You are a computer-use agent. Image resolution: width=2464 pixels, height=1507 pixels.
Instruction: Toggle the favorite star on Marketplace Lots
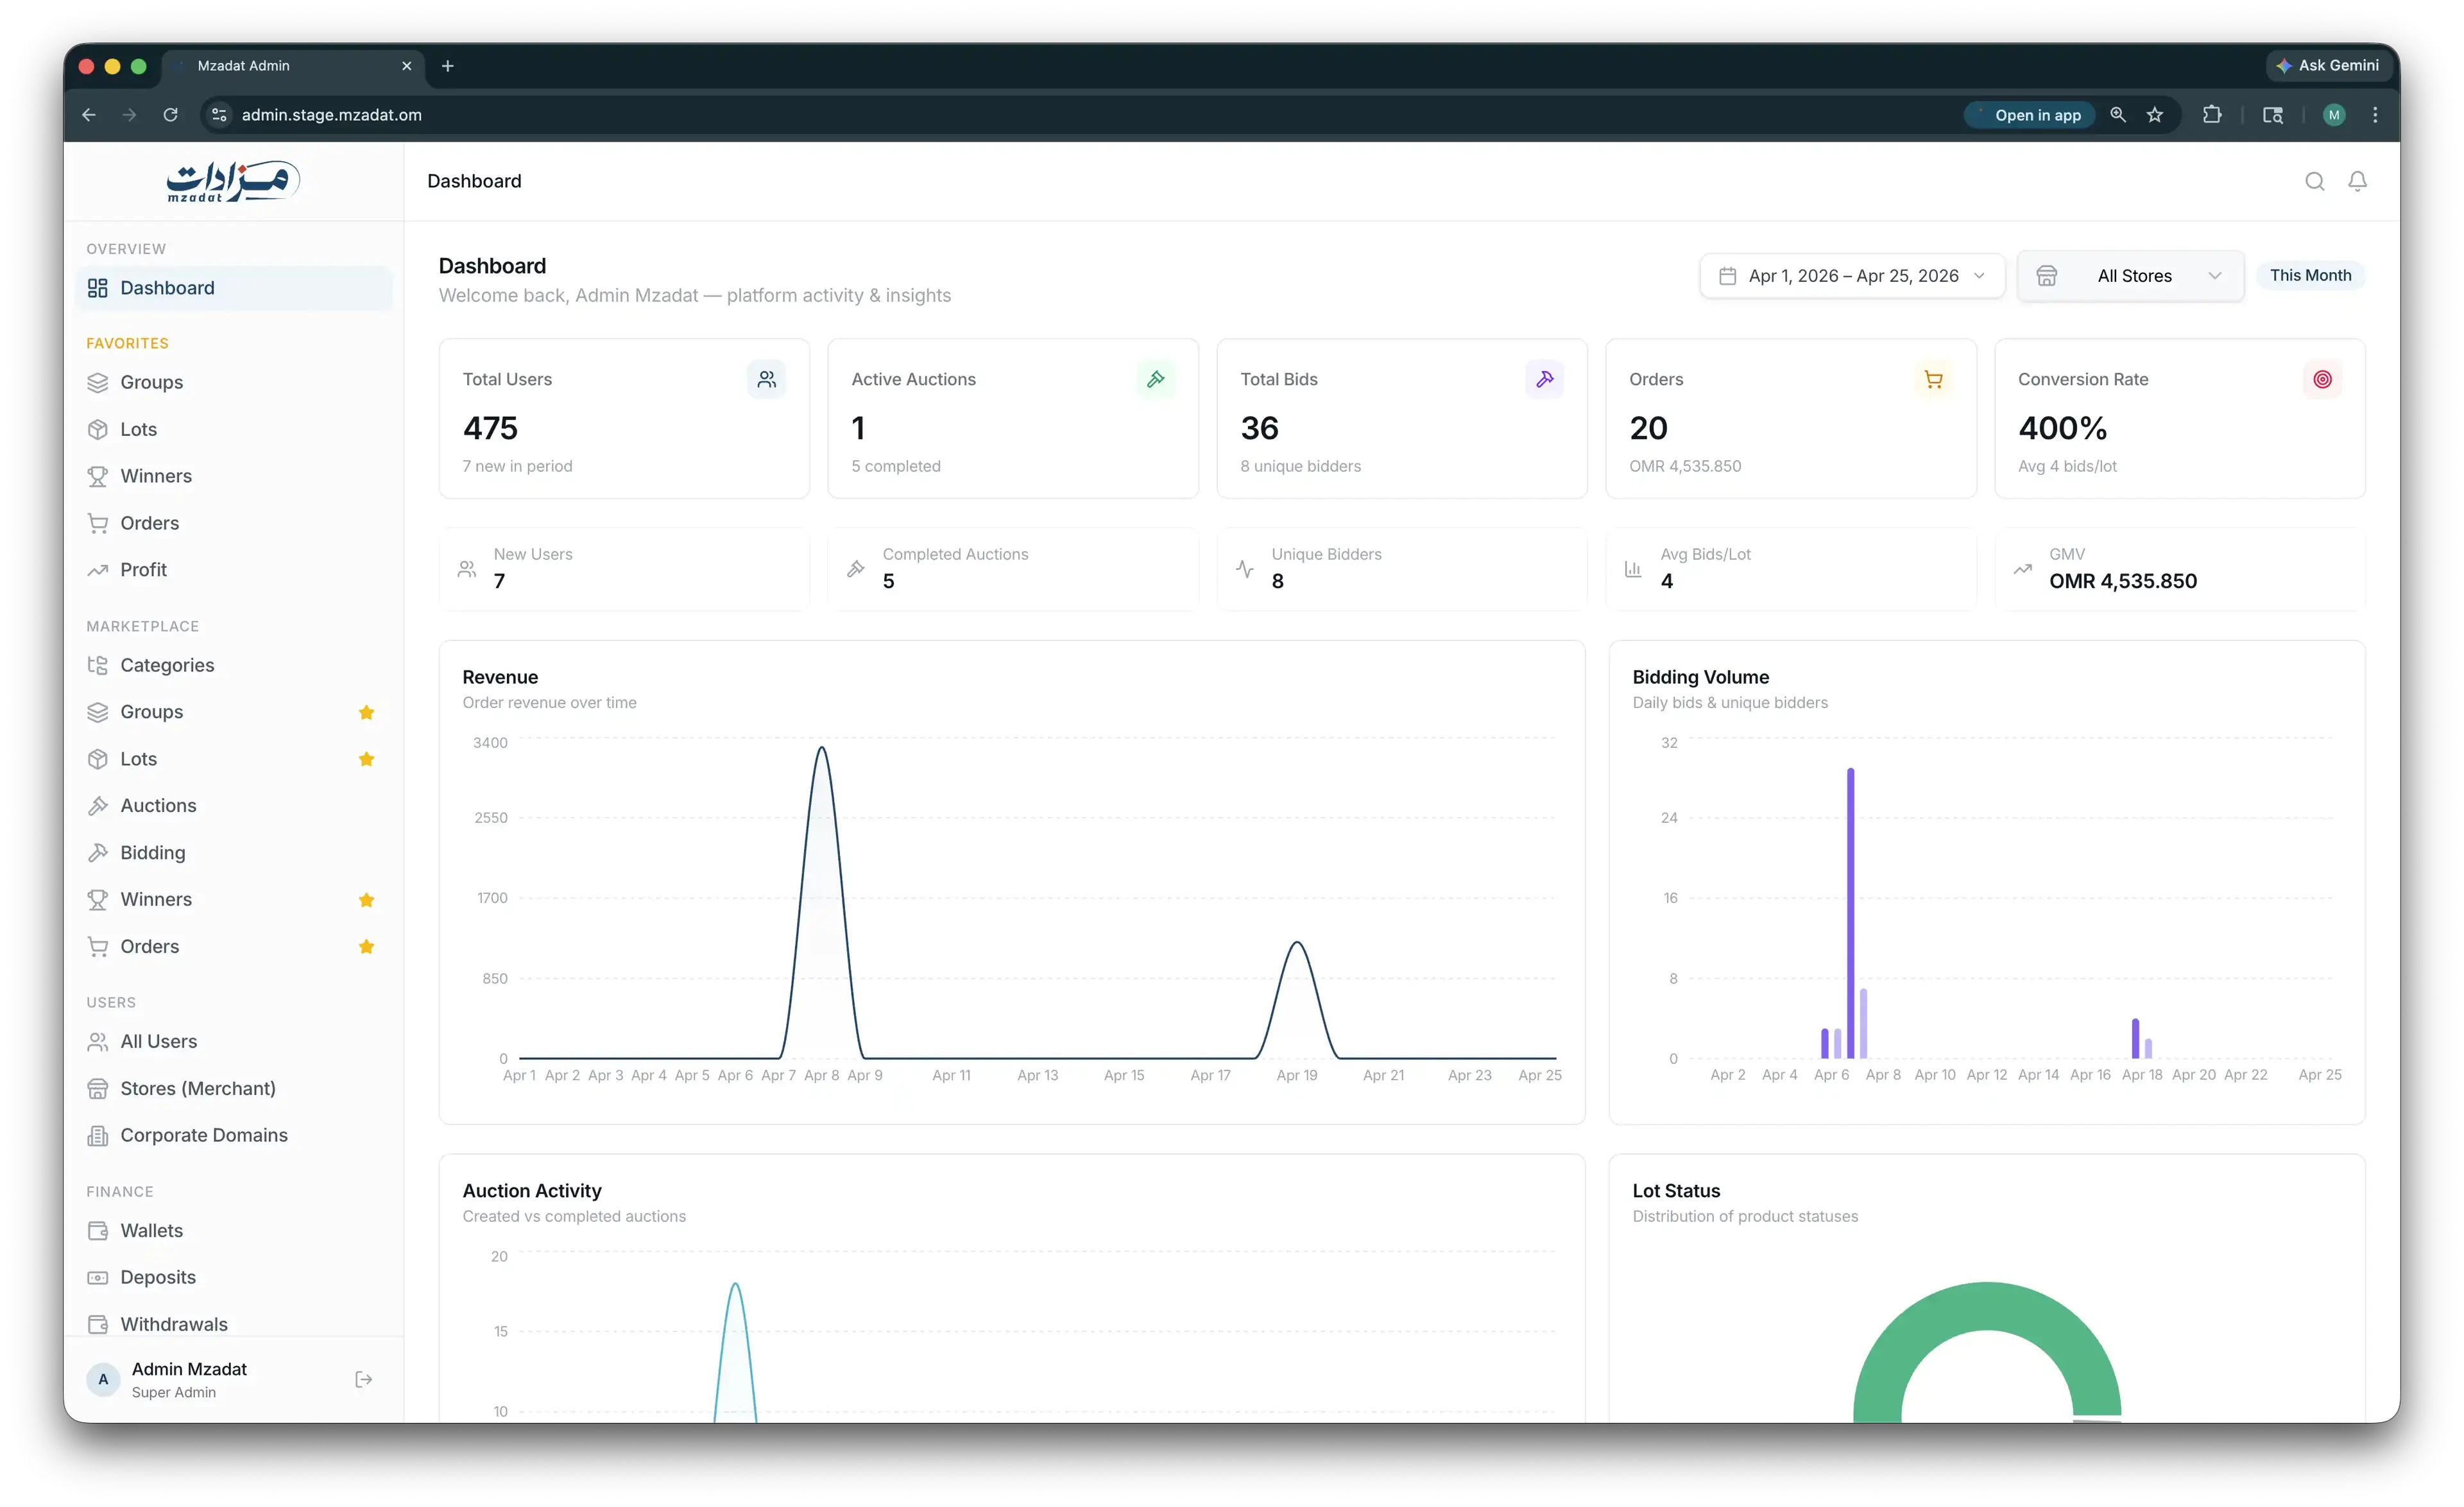pyautogui.click(x=366, y=759)
